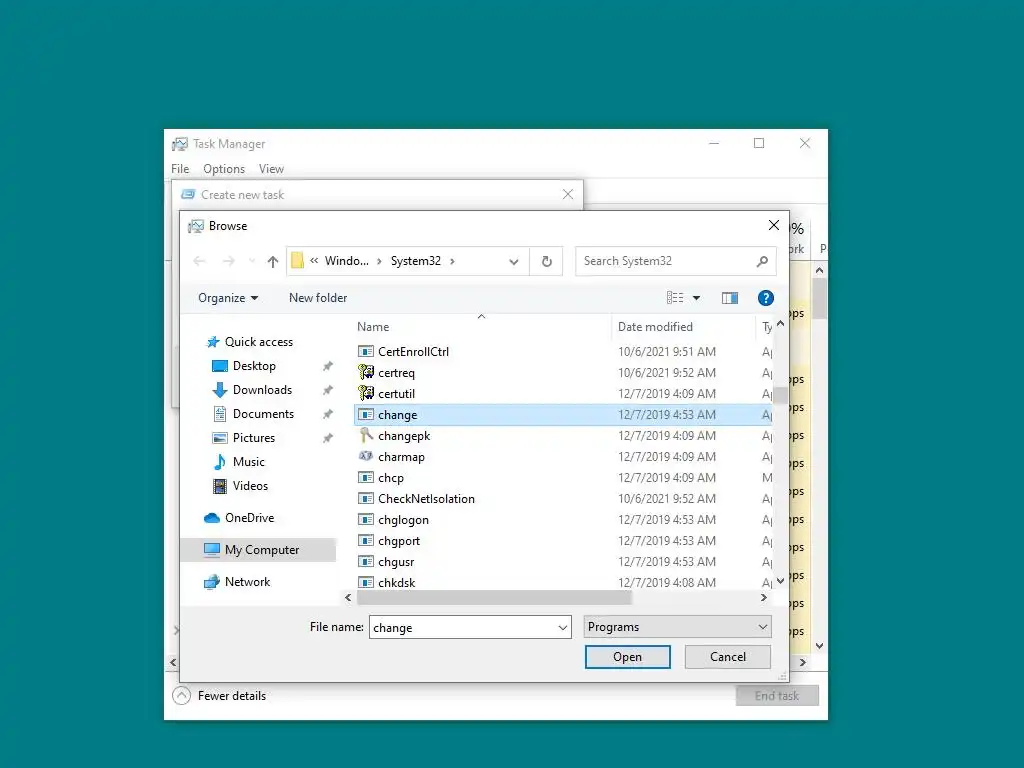The image size is (1024, 768).
Task: Click the Cancel button
Action: click(x=728, y=657)
